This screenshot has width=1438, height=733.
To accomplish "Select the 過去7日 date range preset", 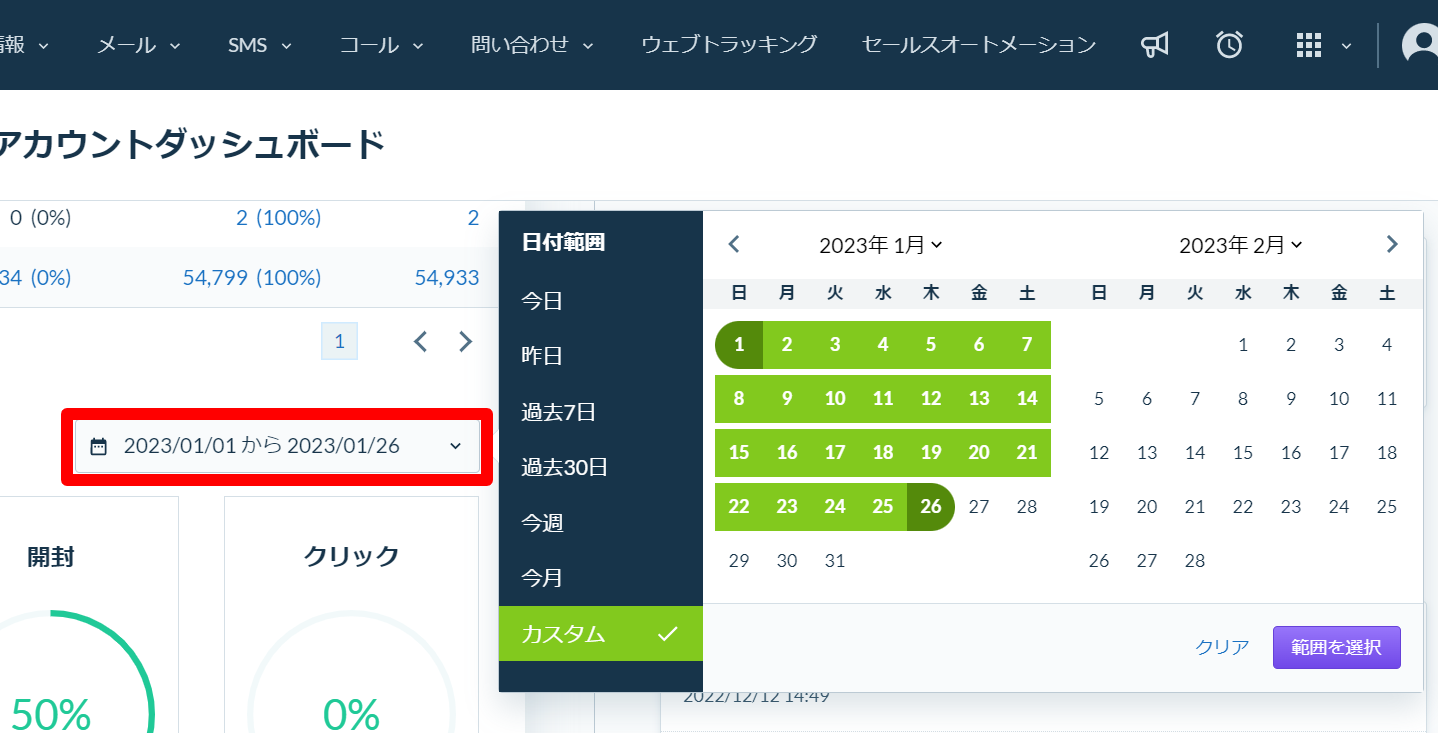I will tap(601, 411).
